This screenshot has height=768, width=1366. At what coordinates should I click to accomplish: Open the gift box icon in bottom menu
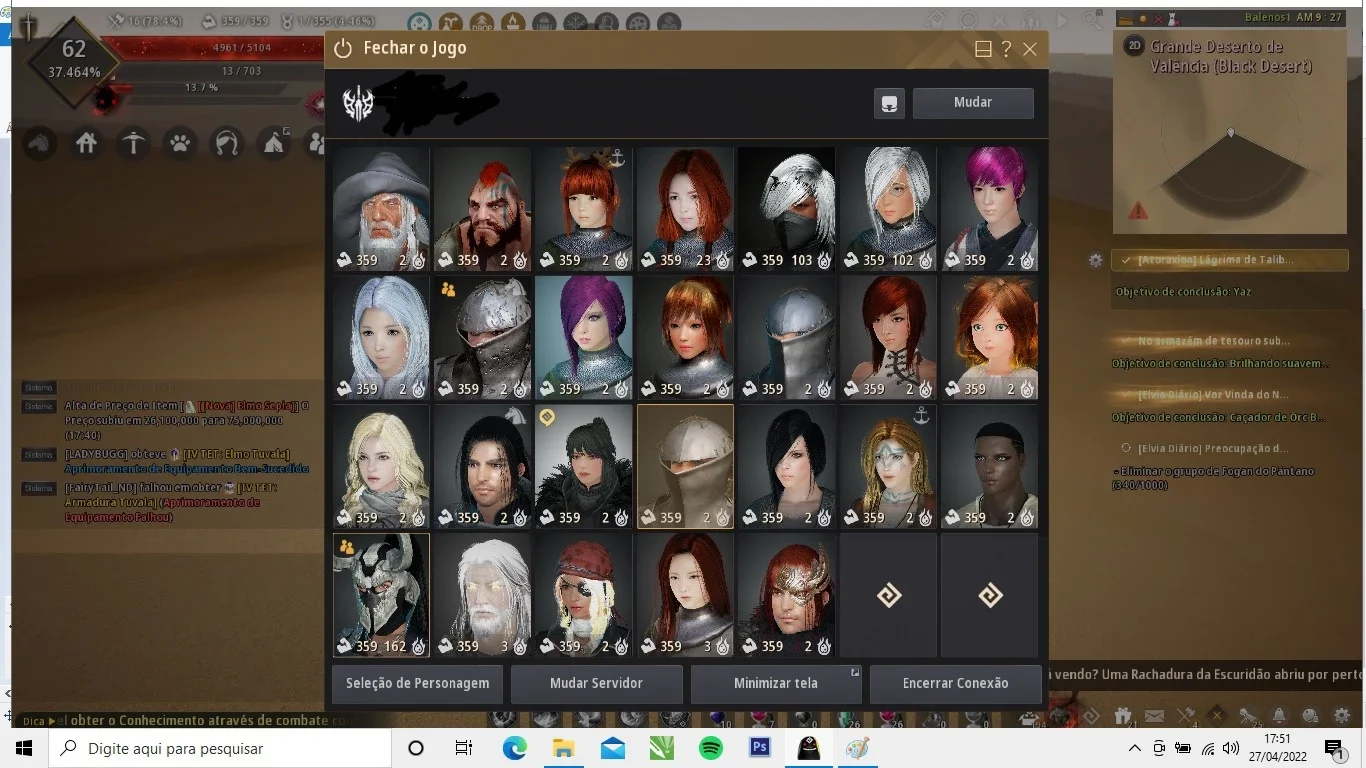pos(1123,715)
